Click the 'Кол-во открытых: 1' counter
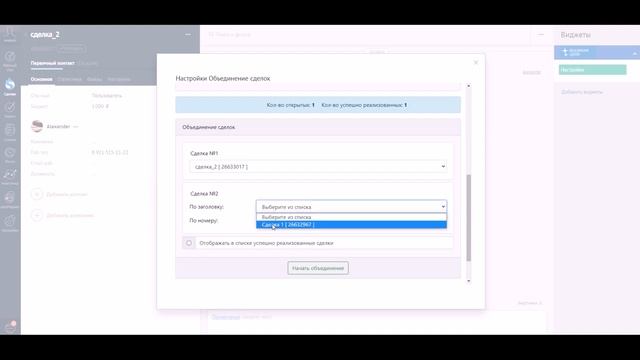This screenshot has width=640, height=360. 291,105
